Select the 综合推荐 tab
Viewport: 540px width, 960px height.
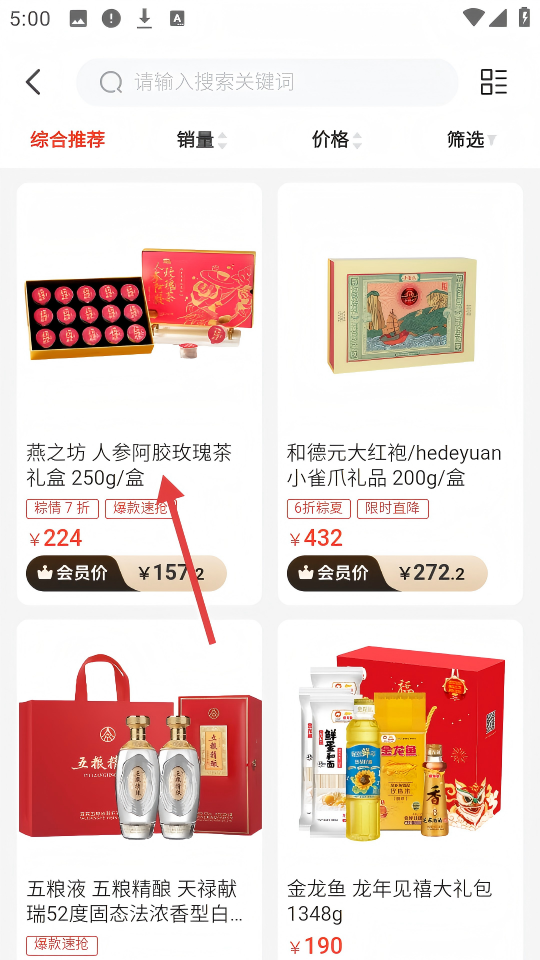(x=68, y=140)
